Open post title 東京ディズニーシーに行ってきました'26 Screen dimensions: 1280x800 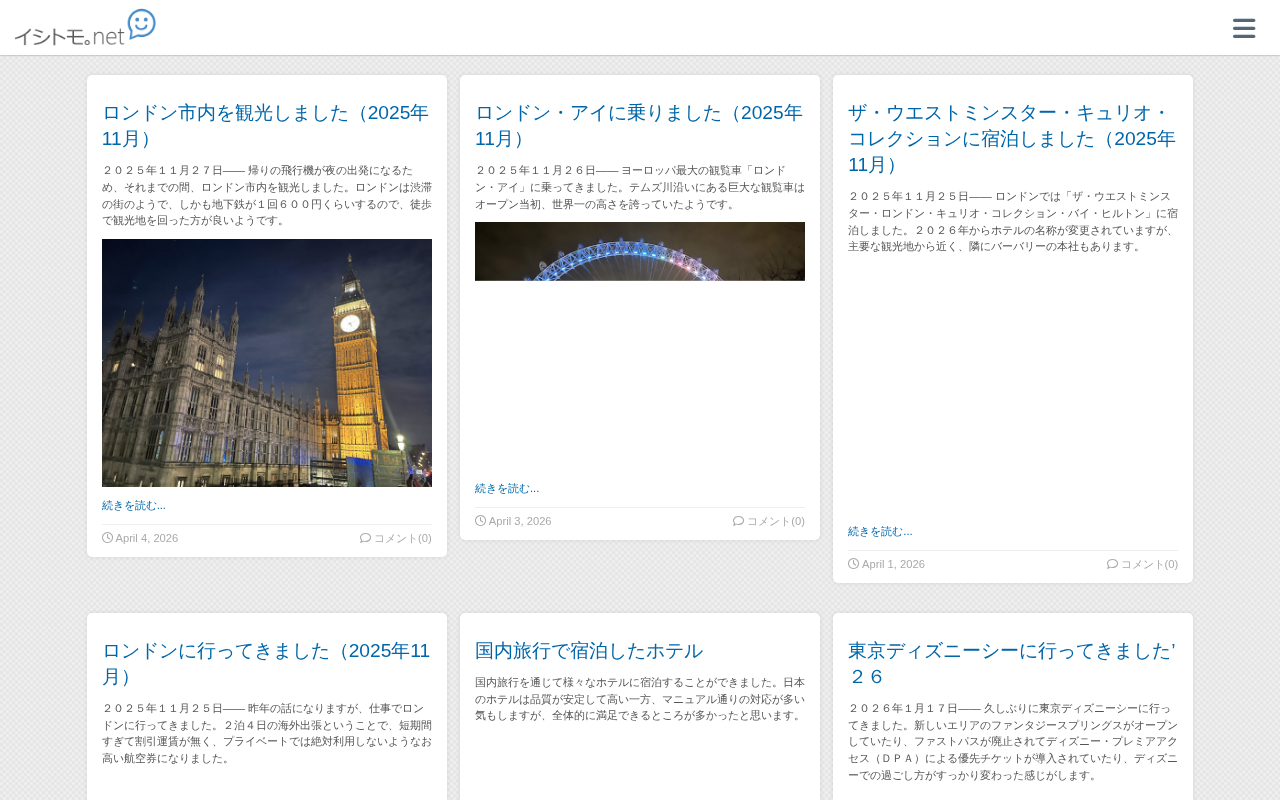click(1012, 663)
